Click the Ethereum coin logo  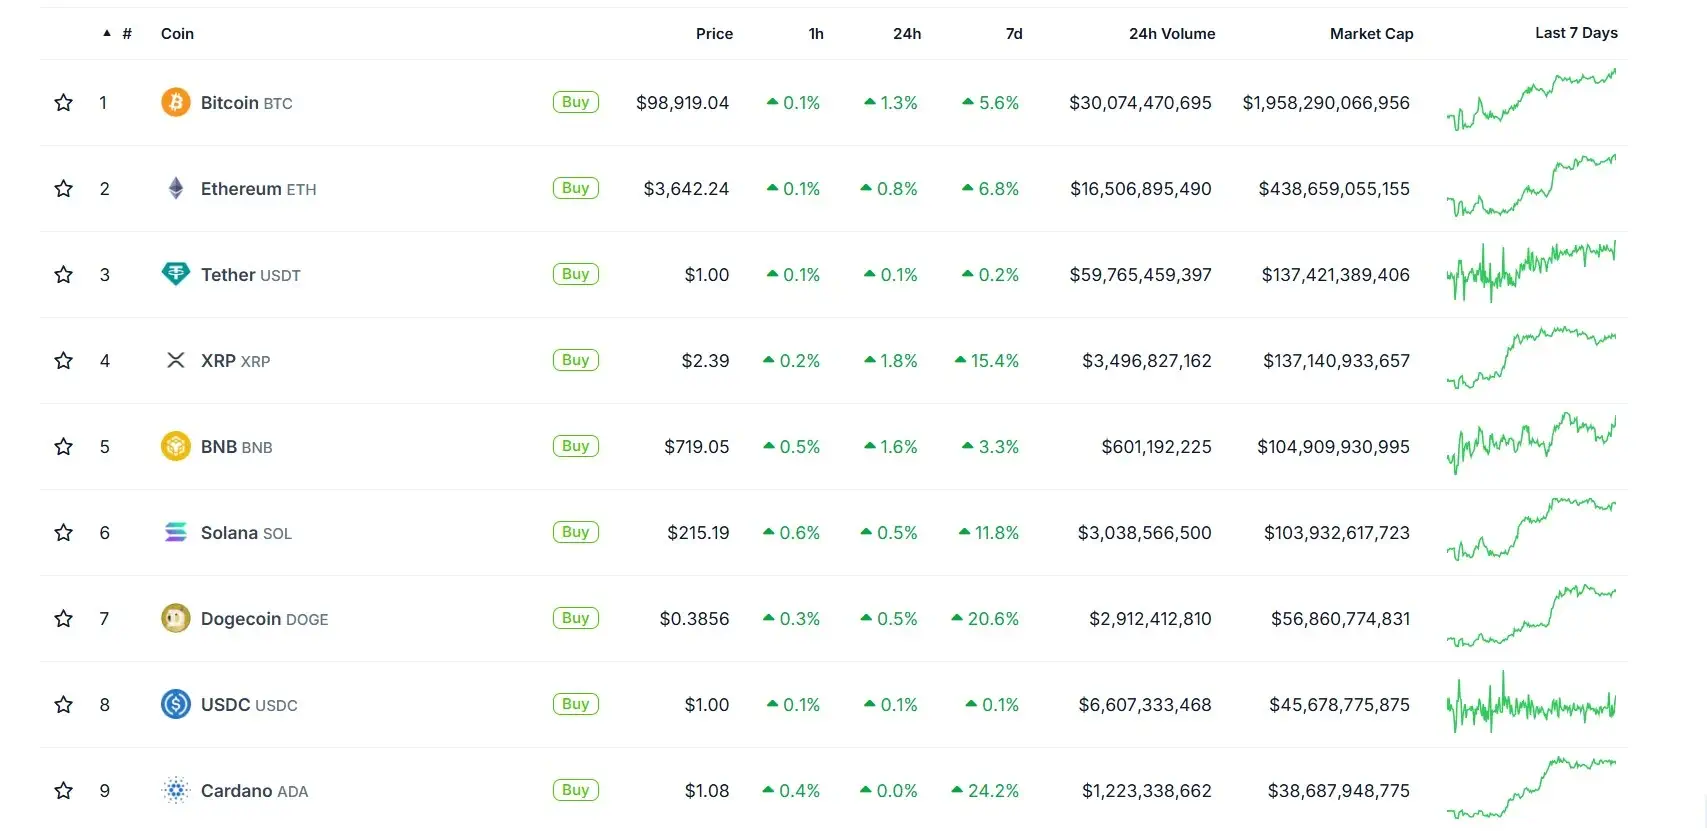click(x=176, y=188)
